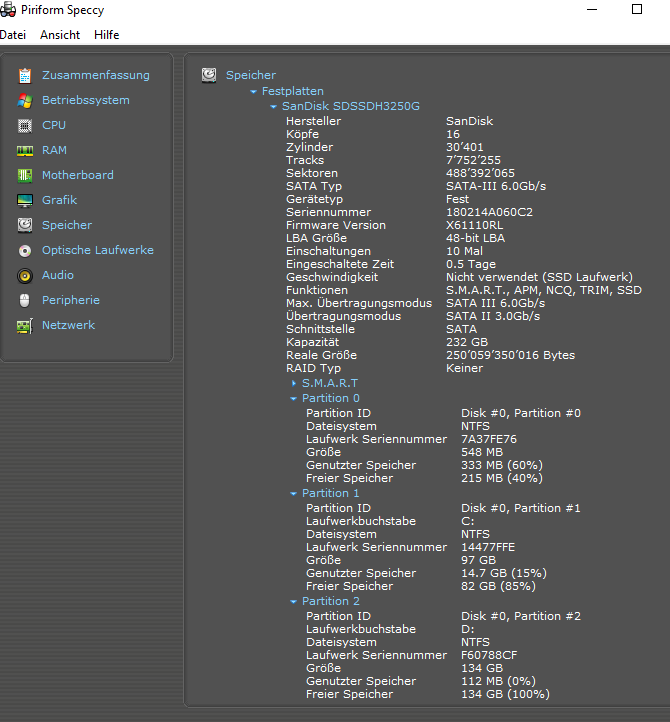Click Partition 0 size 548 MB
Image resolution: width=670 pixels, height=722 pixels.
coord(482,452)
